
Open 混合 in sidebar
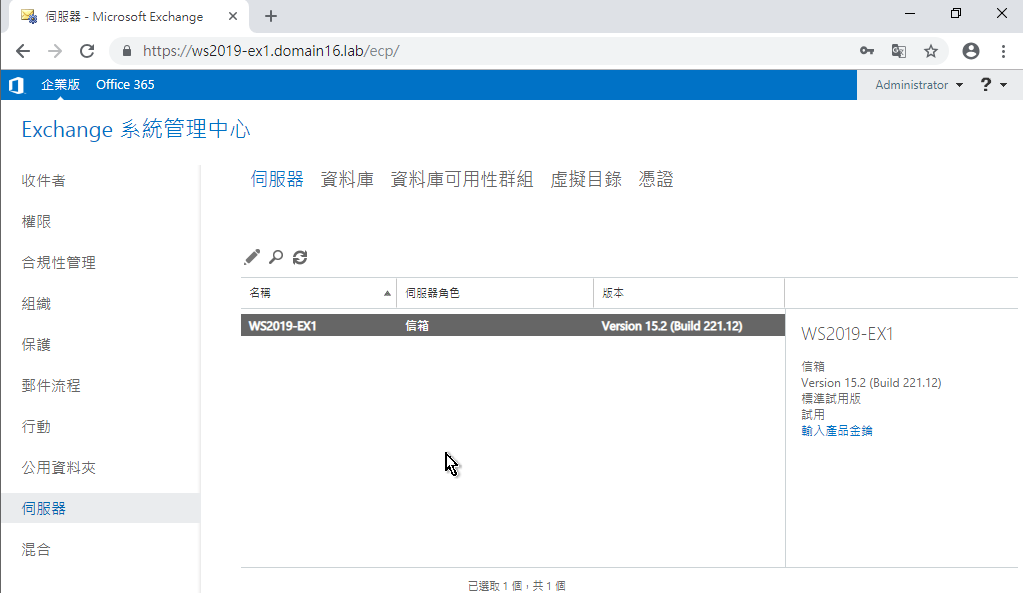pos(36,550)
